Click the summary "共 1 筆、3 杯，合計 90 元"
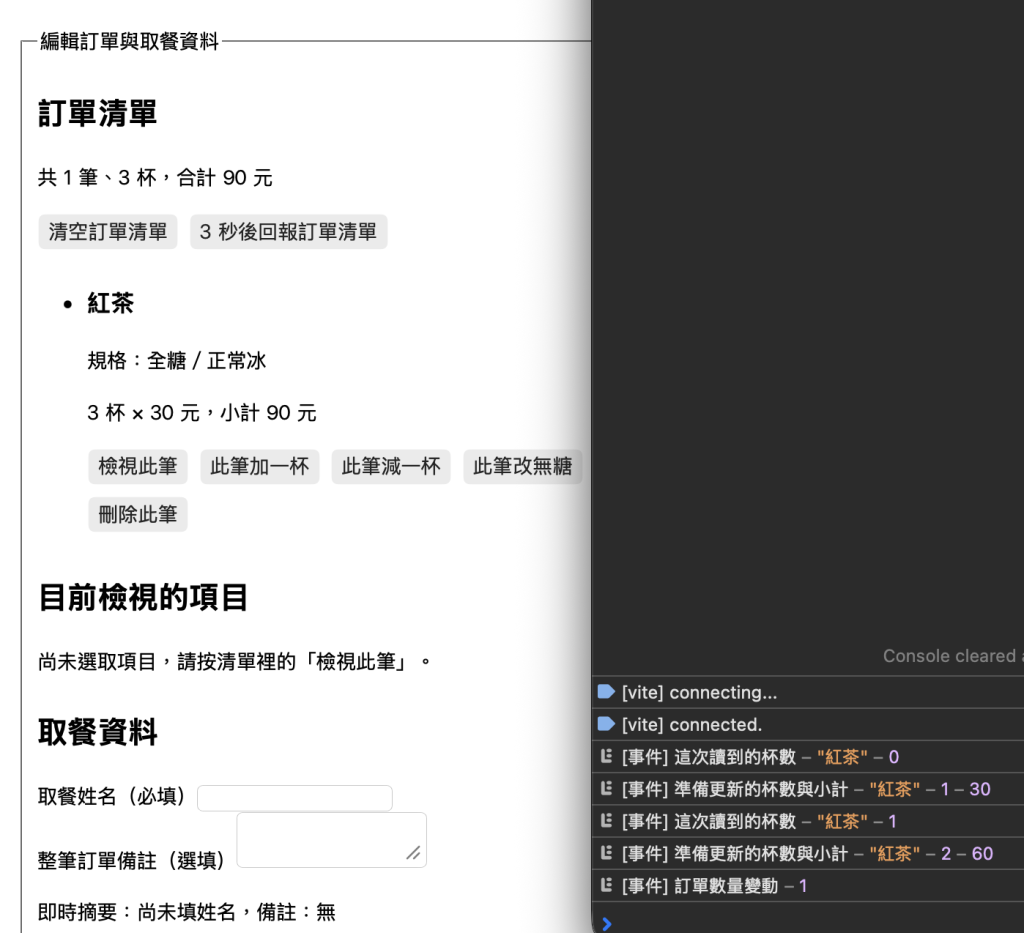1024x933 pixels. 155,178
